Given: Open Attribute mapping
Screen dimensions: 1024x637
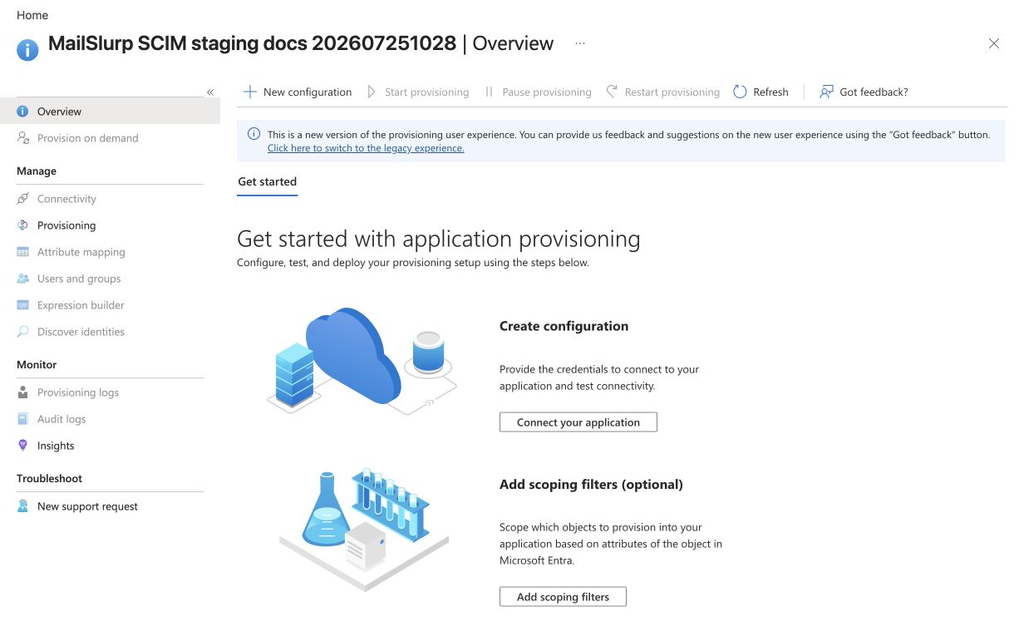Looking at the screenshot, I should [81, 252].
